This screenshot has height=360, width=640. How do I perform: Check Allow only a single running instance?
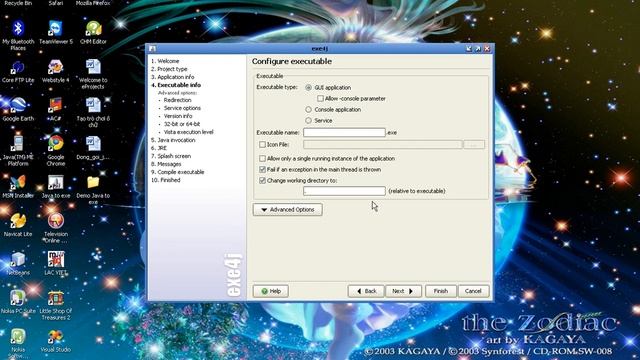[262, 158]
